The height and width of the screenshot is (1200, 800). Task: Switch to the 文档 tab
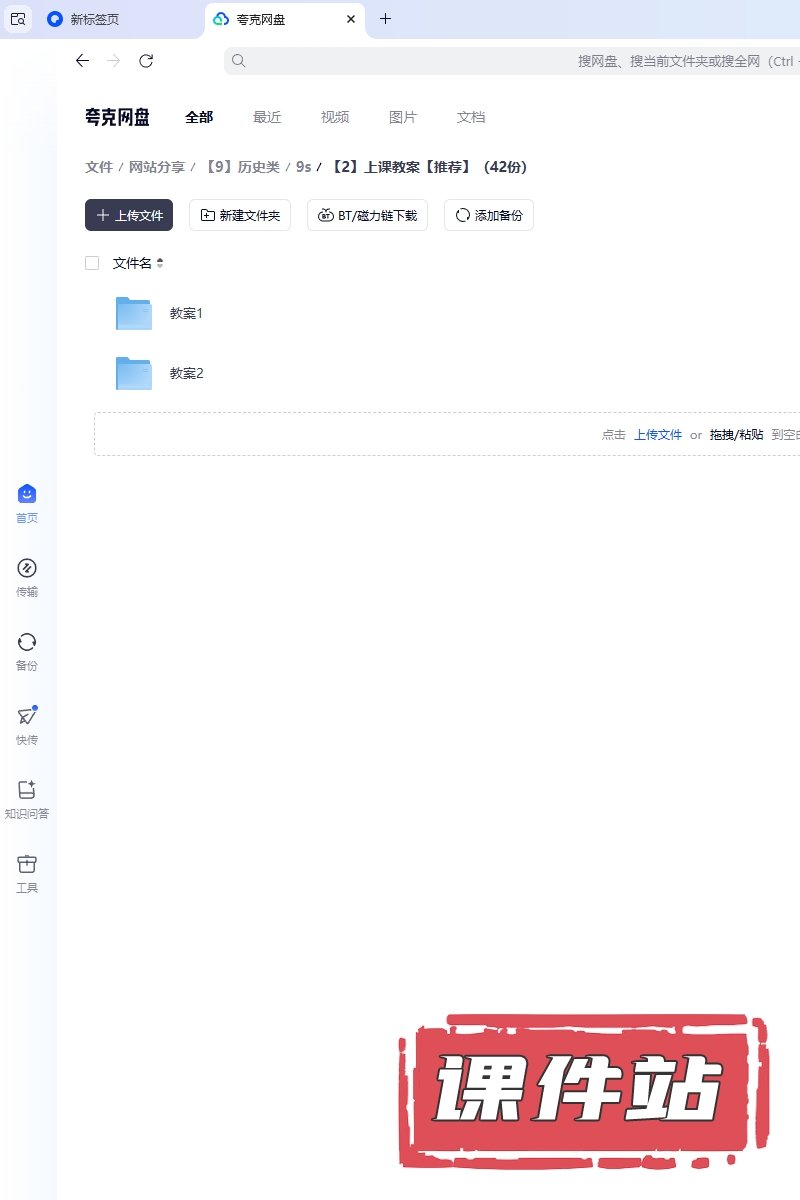click(x=471, y=117)
